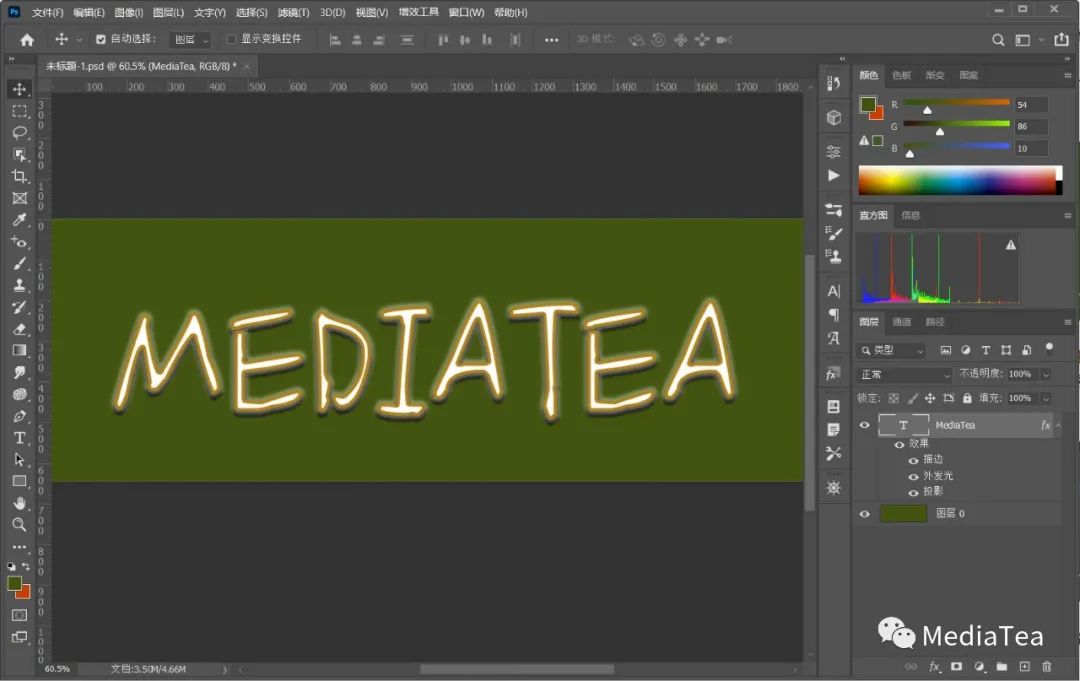Select the Rectangle shape tool
Screen dimensions: 1080x681
click(x=19, y=481)
